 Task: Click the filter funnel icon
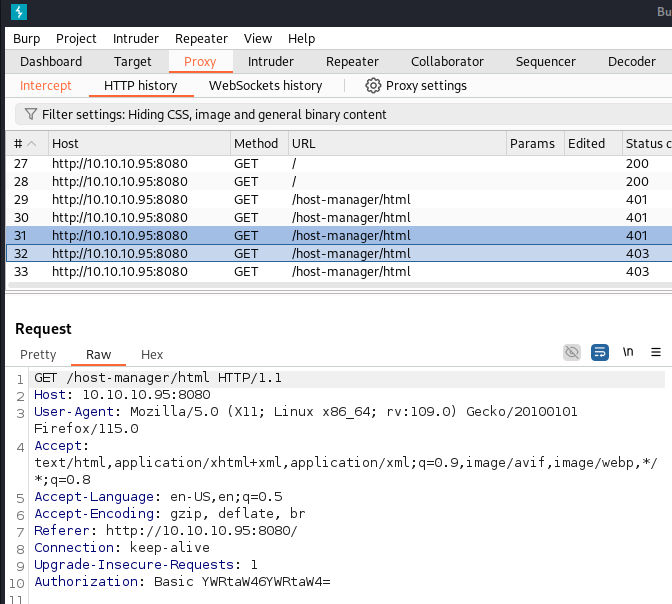coord(30,115)
